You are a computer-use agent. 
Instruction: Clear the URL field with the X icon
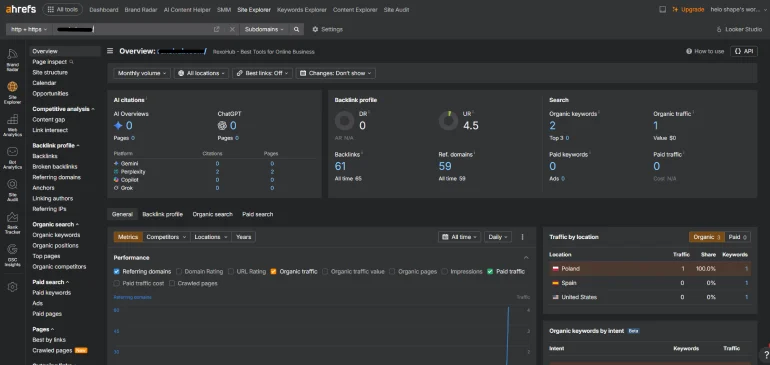[x=232, y=29]
